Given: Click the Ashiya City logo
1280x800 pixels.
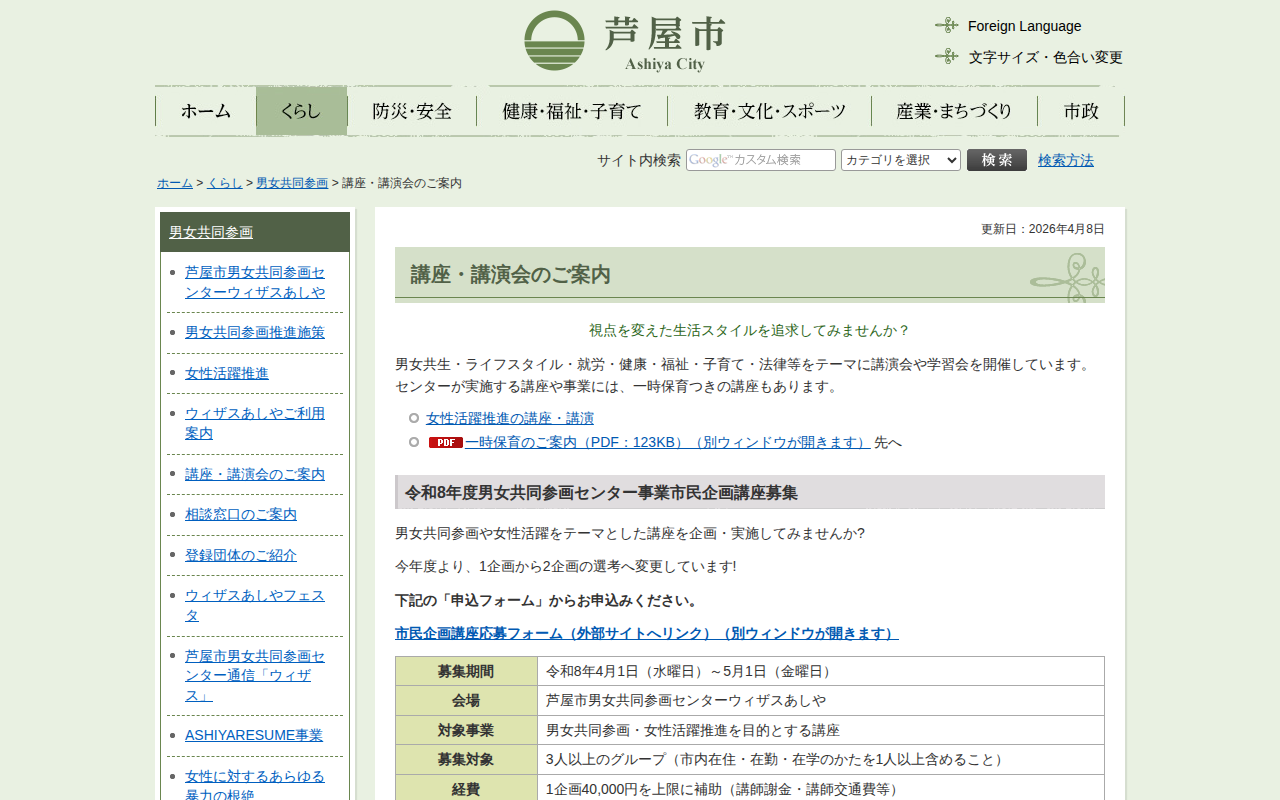Looking at the screenshot, I should tap(624, 41).
